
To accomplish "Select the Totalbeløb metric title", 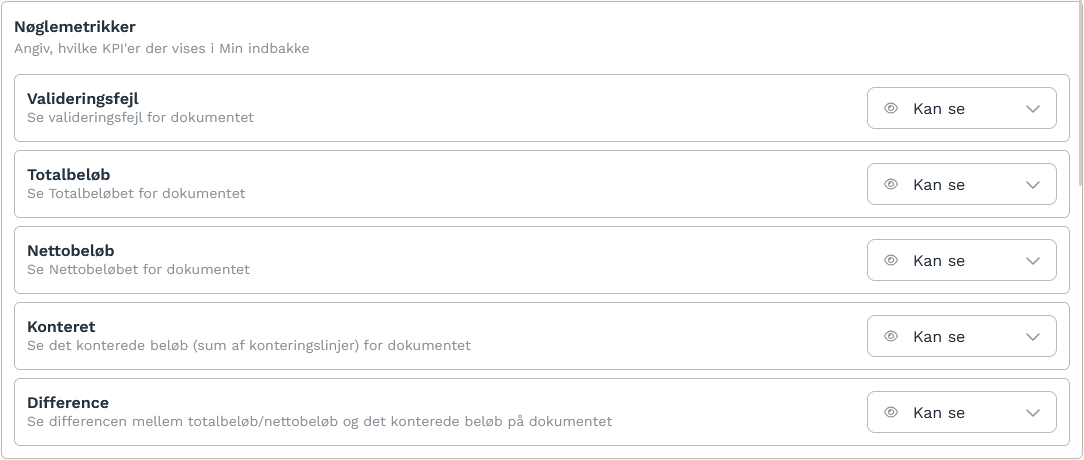I will coord(68,174).
